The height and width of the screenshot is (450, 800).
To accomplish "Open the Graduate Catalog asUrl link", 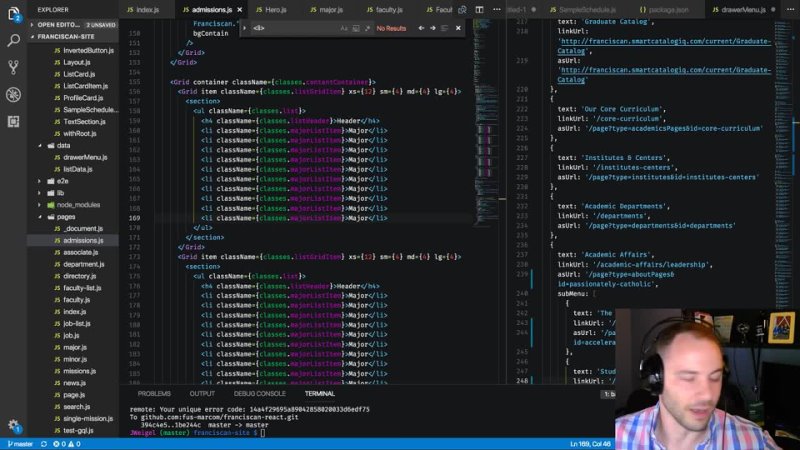I will click(664, 75).
